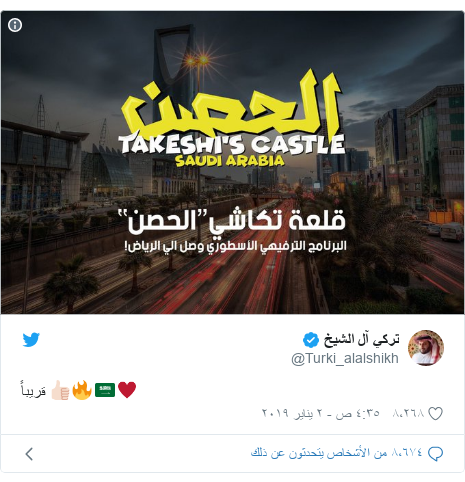
Task: Click the reply speech bubble icon
Action: tap(435, 454)
